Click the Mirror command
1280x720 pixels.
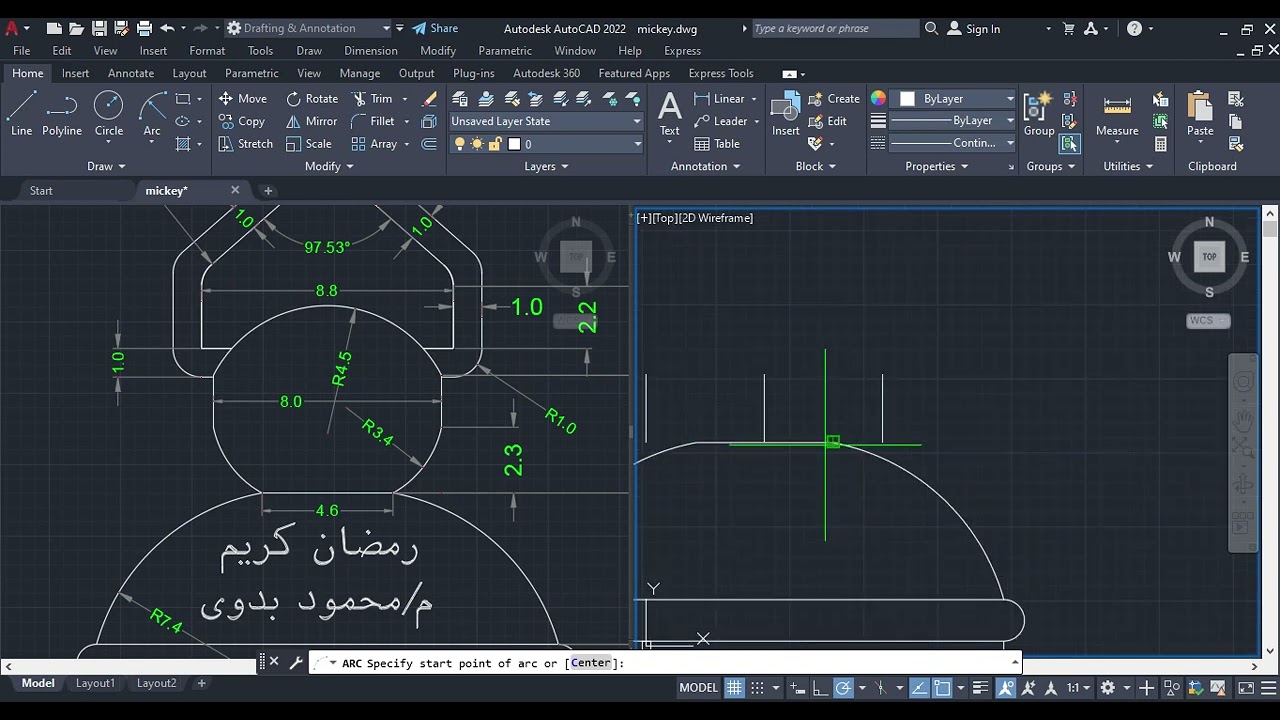click(x=312, y=121)
